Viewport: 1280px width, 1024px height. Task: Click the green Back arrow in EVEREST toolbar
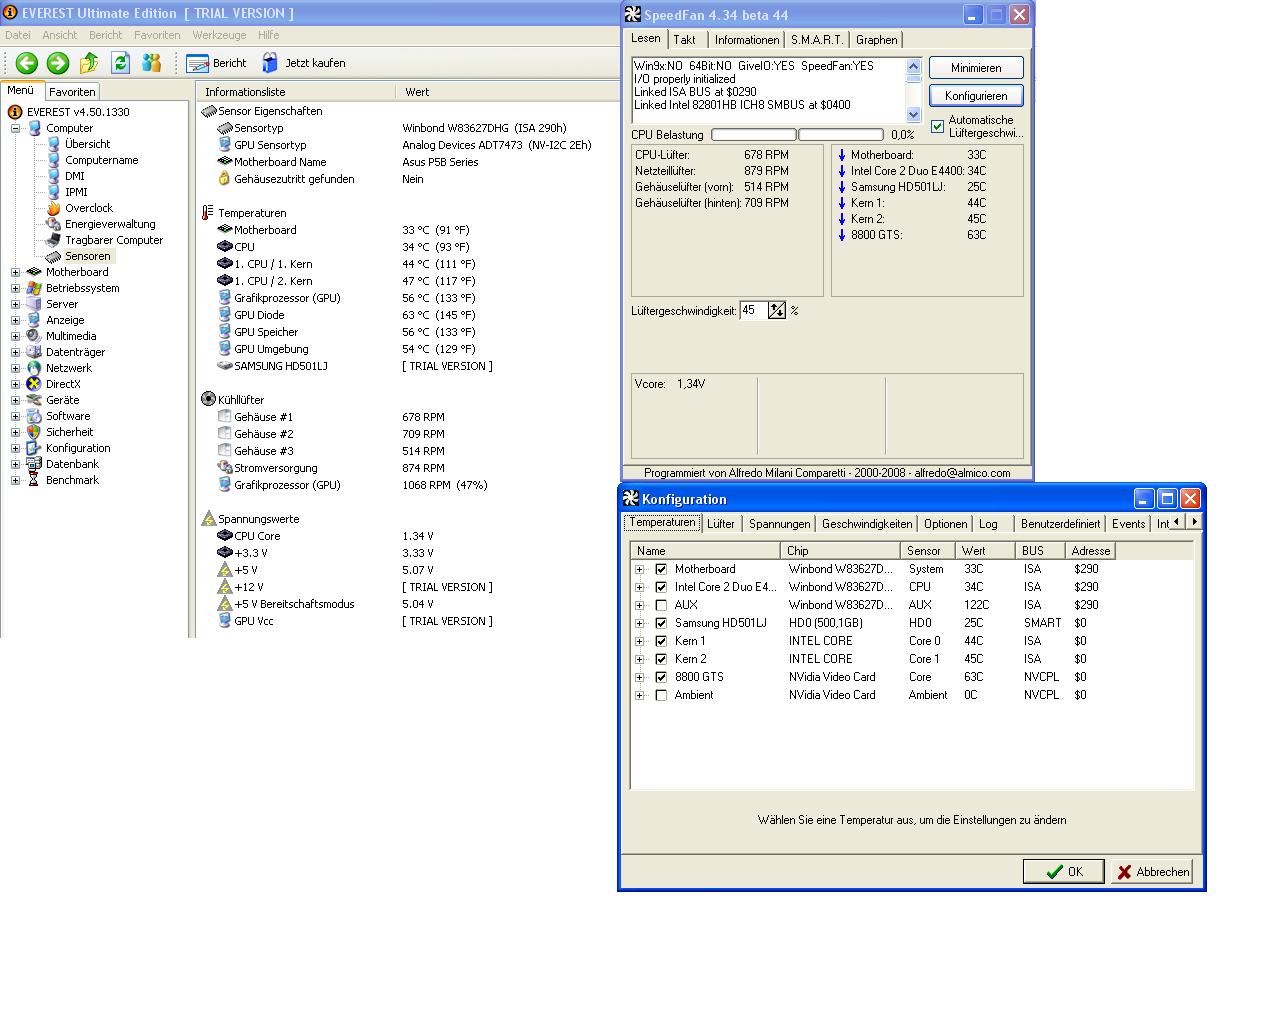pos(27,63)
